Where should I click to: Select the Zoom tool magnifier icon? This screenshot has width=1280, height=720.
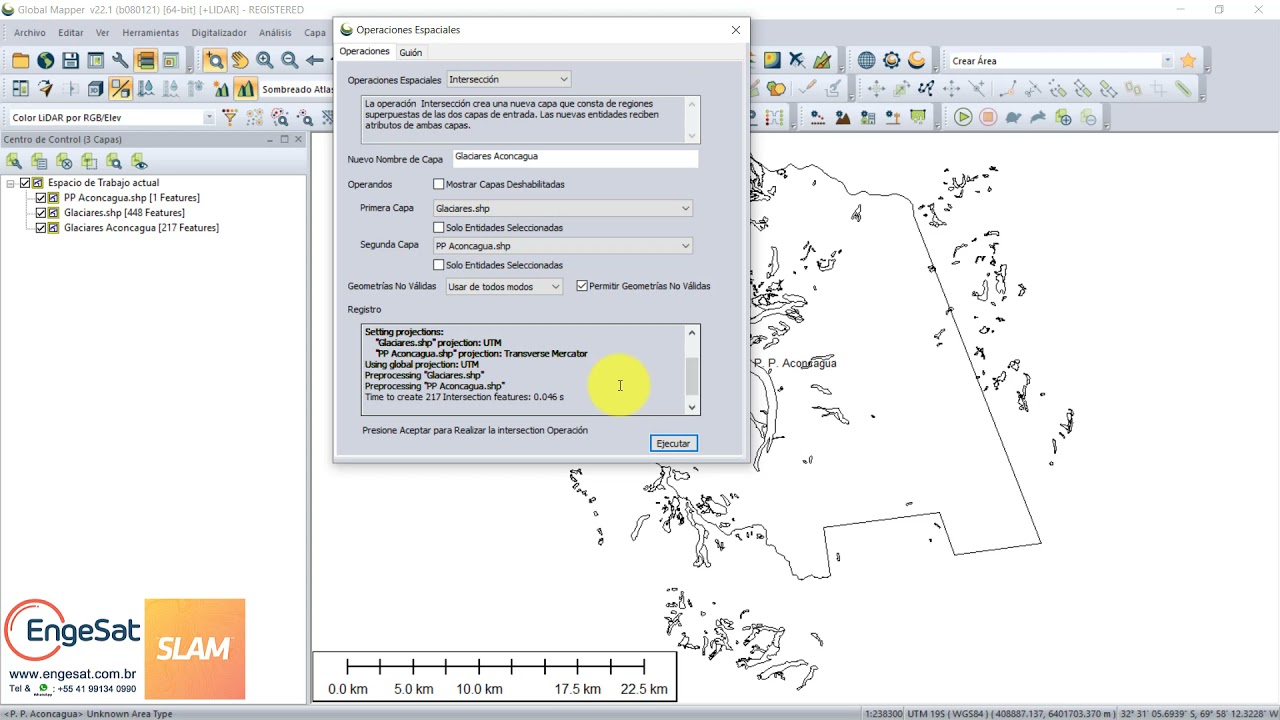(x=215, y=61)
